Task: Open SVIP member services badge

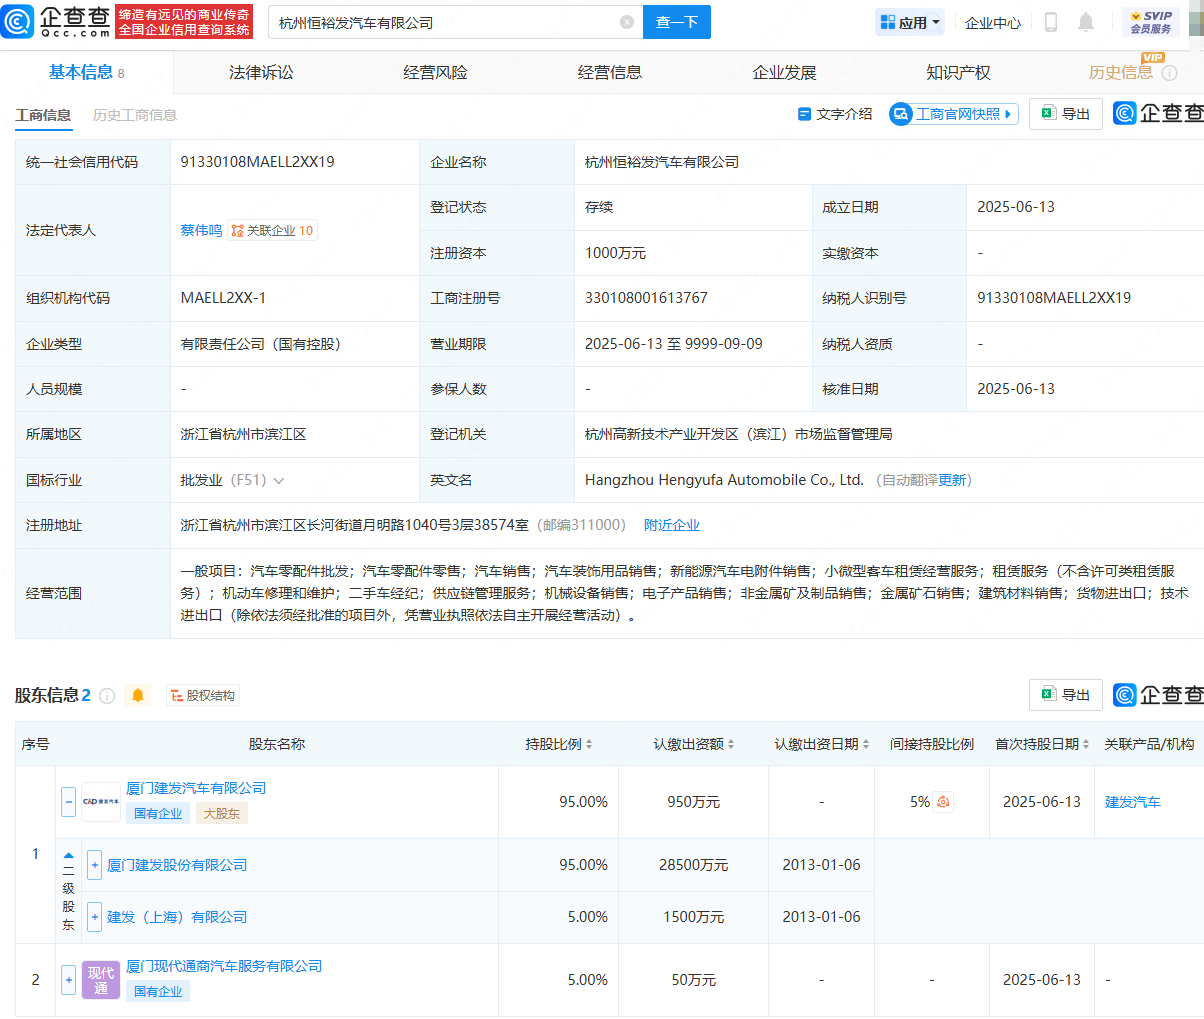Action: click(1151, 22)
